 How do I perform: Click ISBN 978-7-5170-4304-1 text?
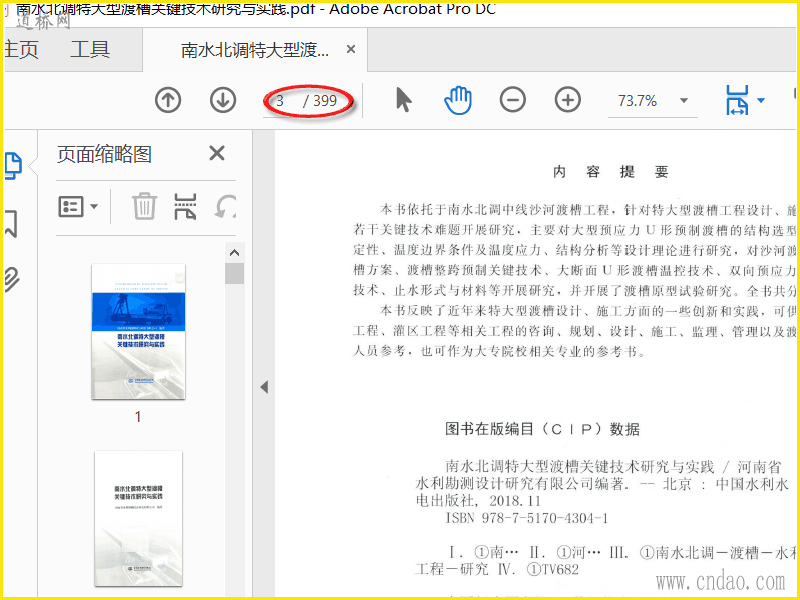tap(527, 518)
